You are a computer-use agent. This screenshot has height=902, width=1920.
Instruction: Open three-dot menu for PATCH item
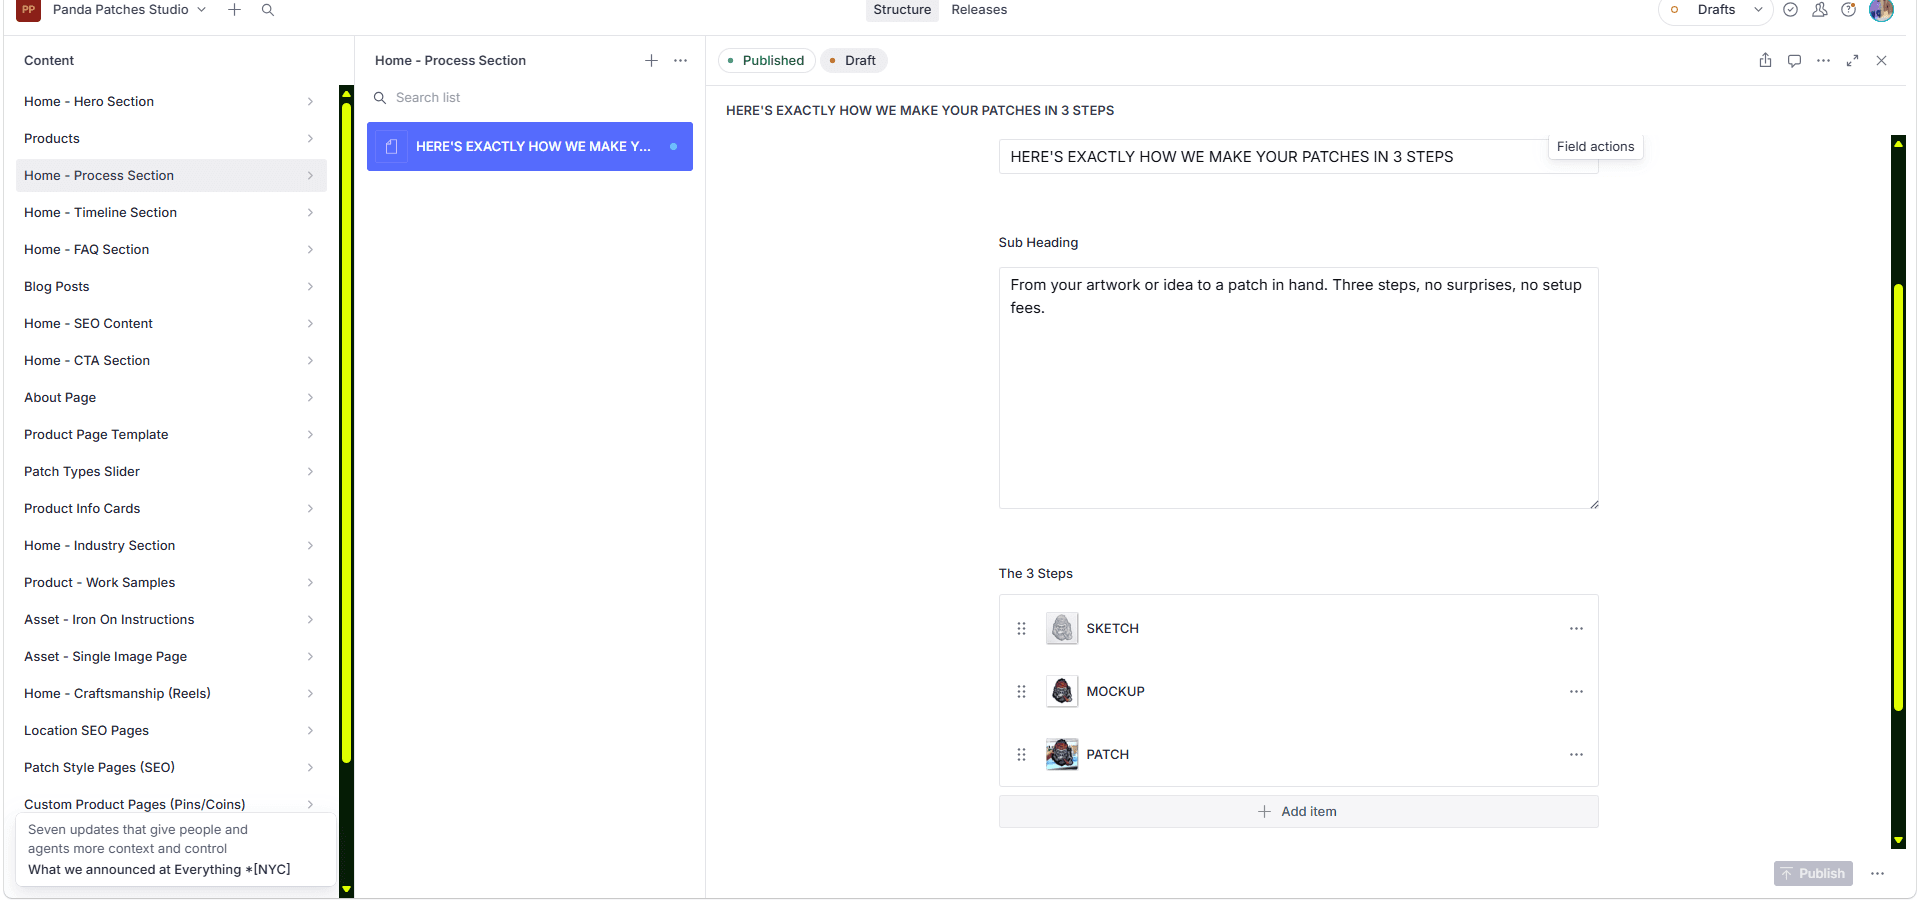point(1577,755)
